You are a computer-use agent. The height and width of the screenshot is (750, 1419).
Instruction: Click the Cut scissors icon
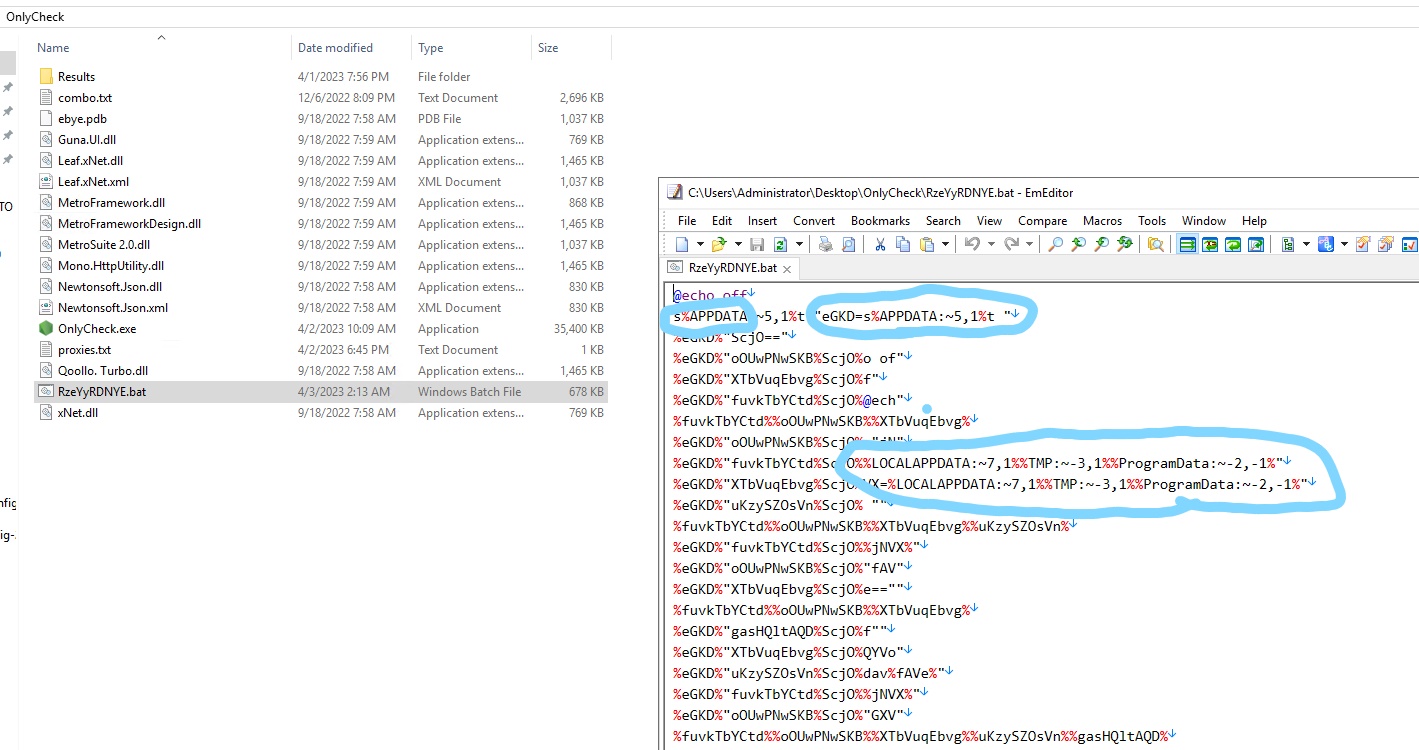point(879,244)
